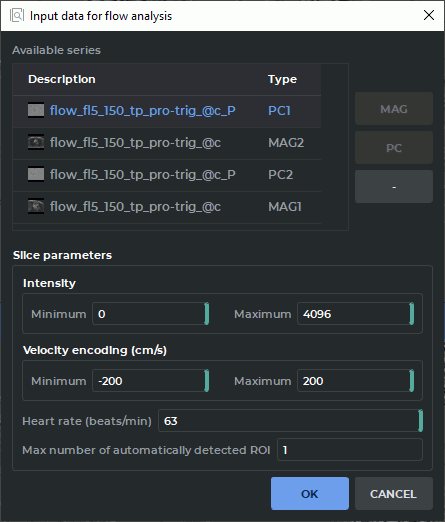Close the flow analysis dialog window
445x522 pixels.
(x=429, y=15)
